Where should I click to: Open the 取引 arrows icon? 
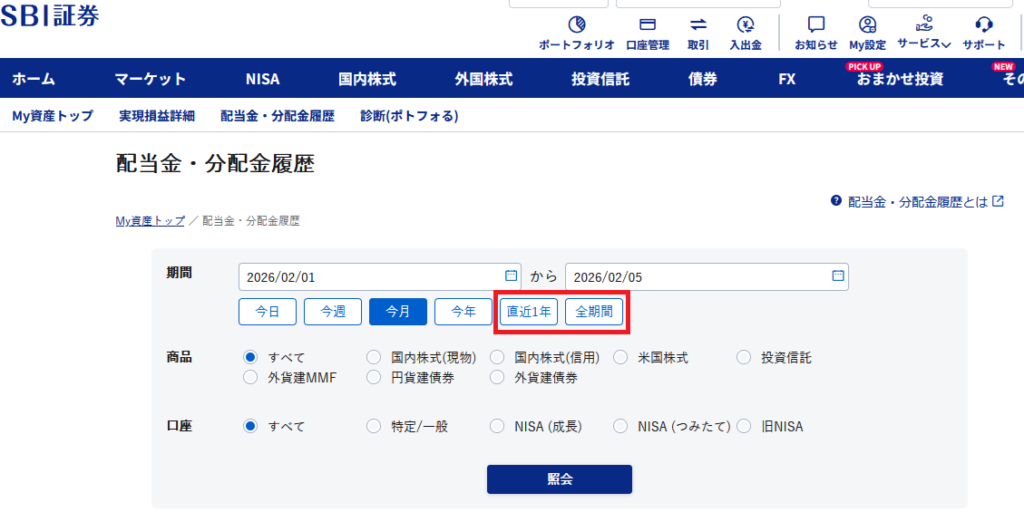click(x=698, y=25)
